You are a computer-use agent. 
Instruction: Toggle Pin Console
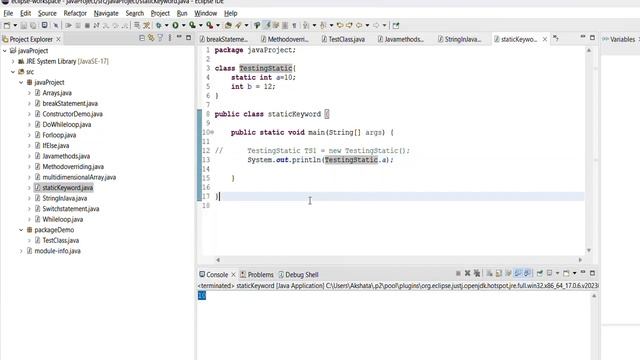[x=540, y=273]
